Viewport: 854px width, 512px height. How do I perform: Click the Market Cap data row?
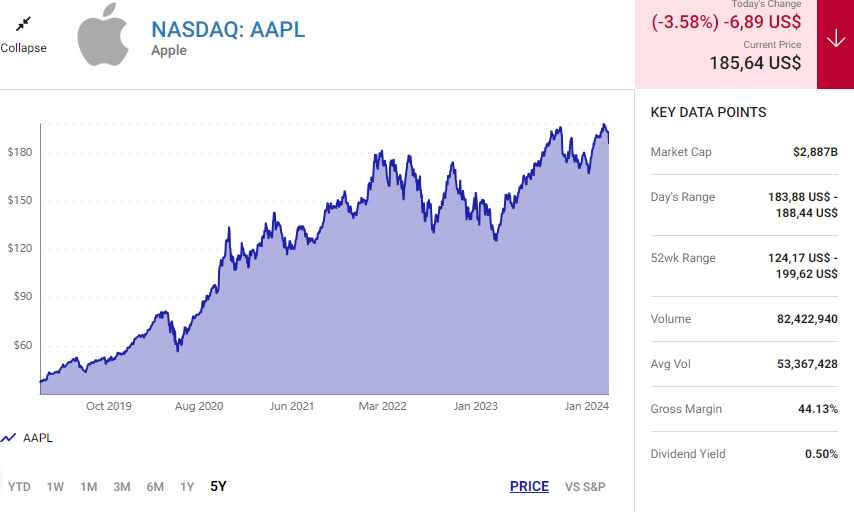(744, 152)
